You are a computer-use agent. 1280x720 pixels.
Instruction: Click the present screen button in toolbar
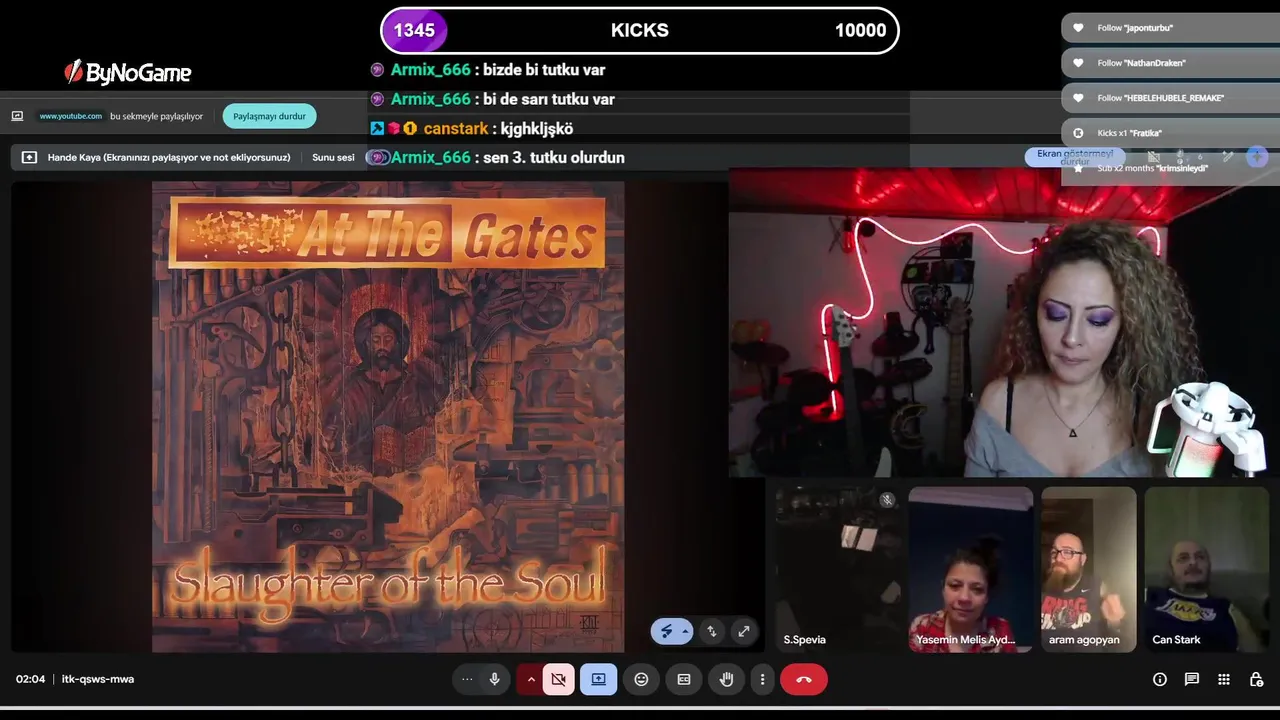pos(598,679)
